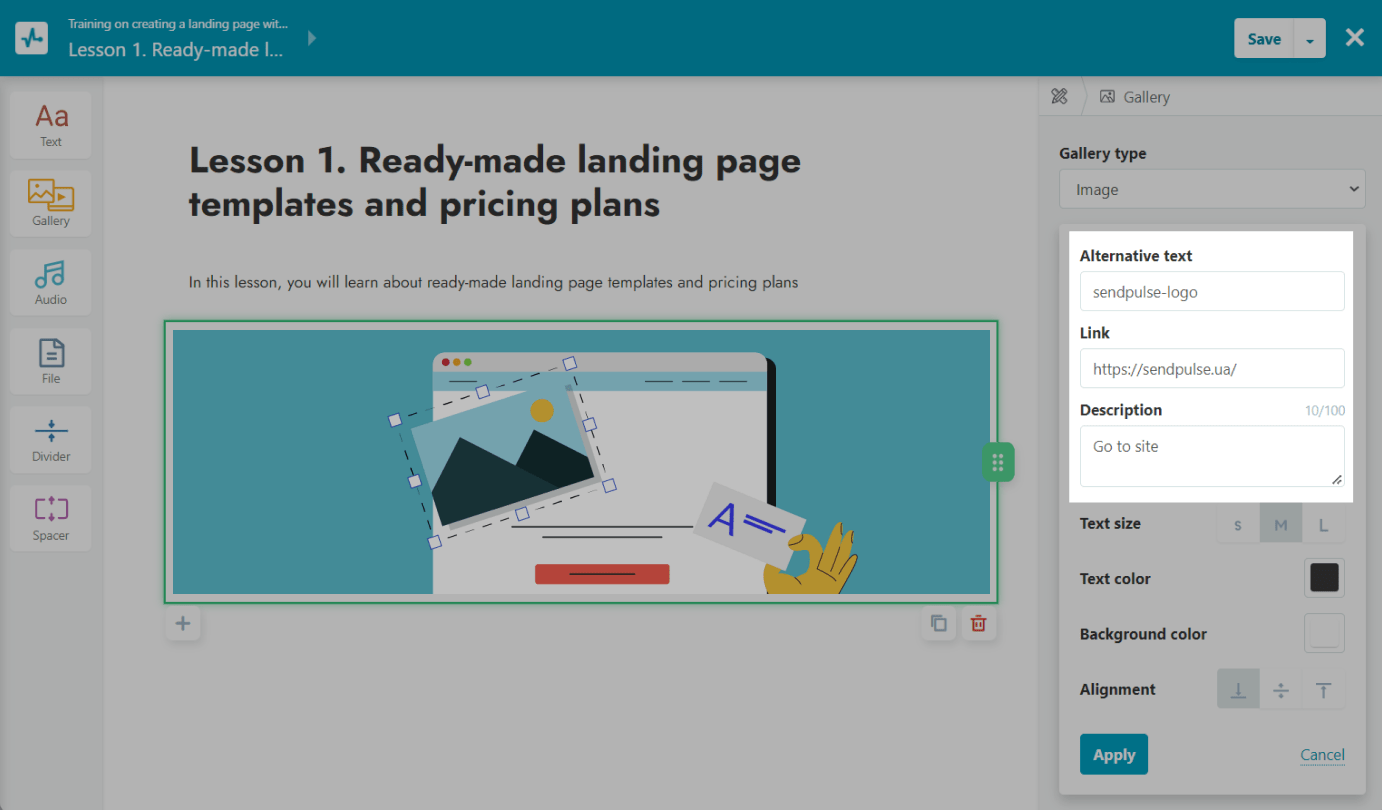
Task: Add a Text block from sidebar
Action: [51, 125]
